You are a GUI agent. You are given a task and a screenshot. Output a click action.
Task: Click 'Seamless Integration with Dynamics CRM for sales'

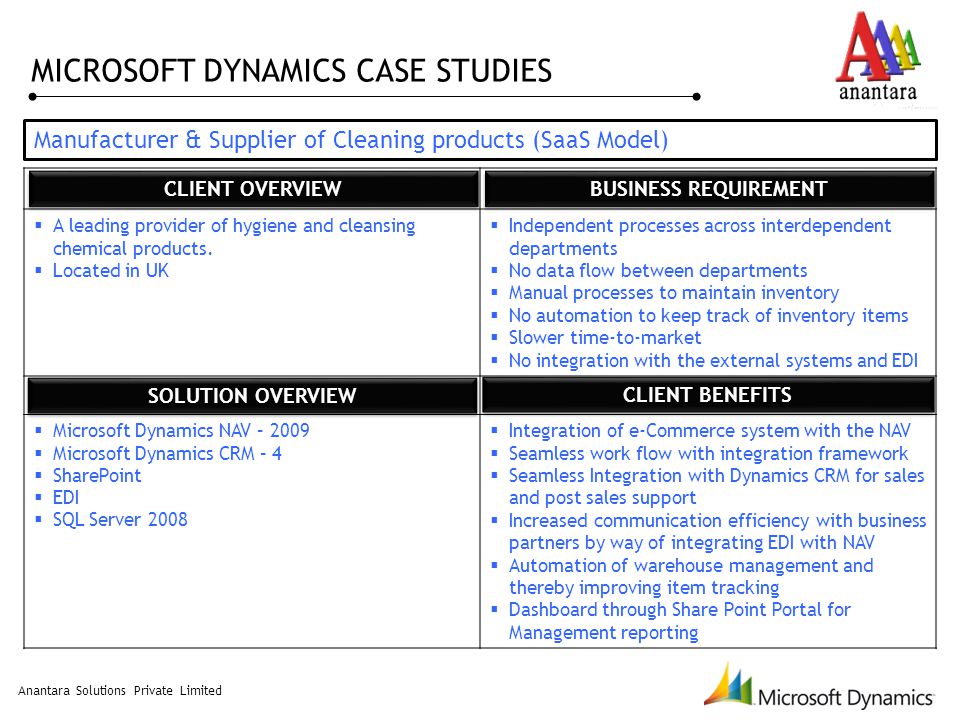[x=716, y=476]
